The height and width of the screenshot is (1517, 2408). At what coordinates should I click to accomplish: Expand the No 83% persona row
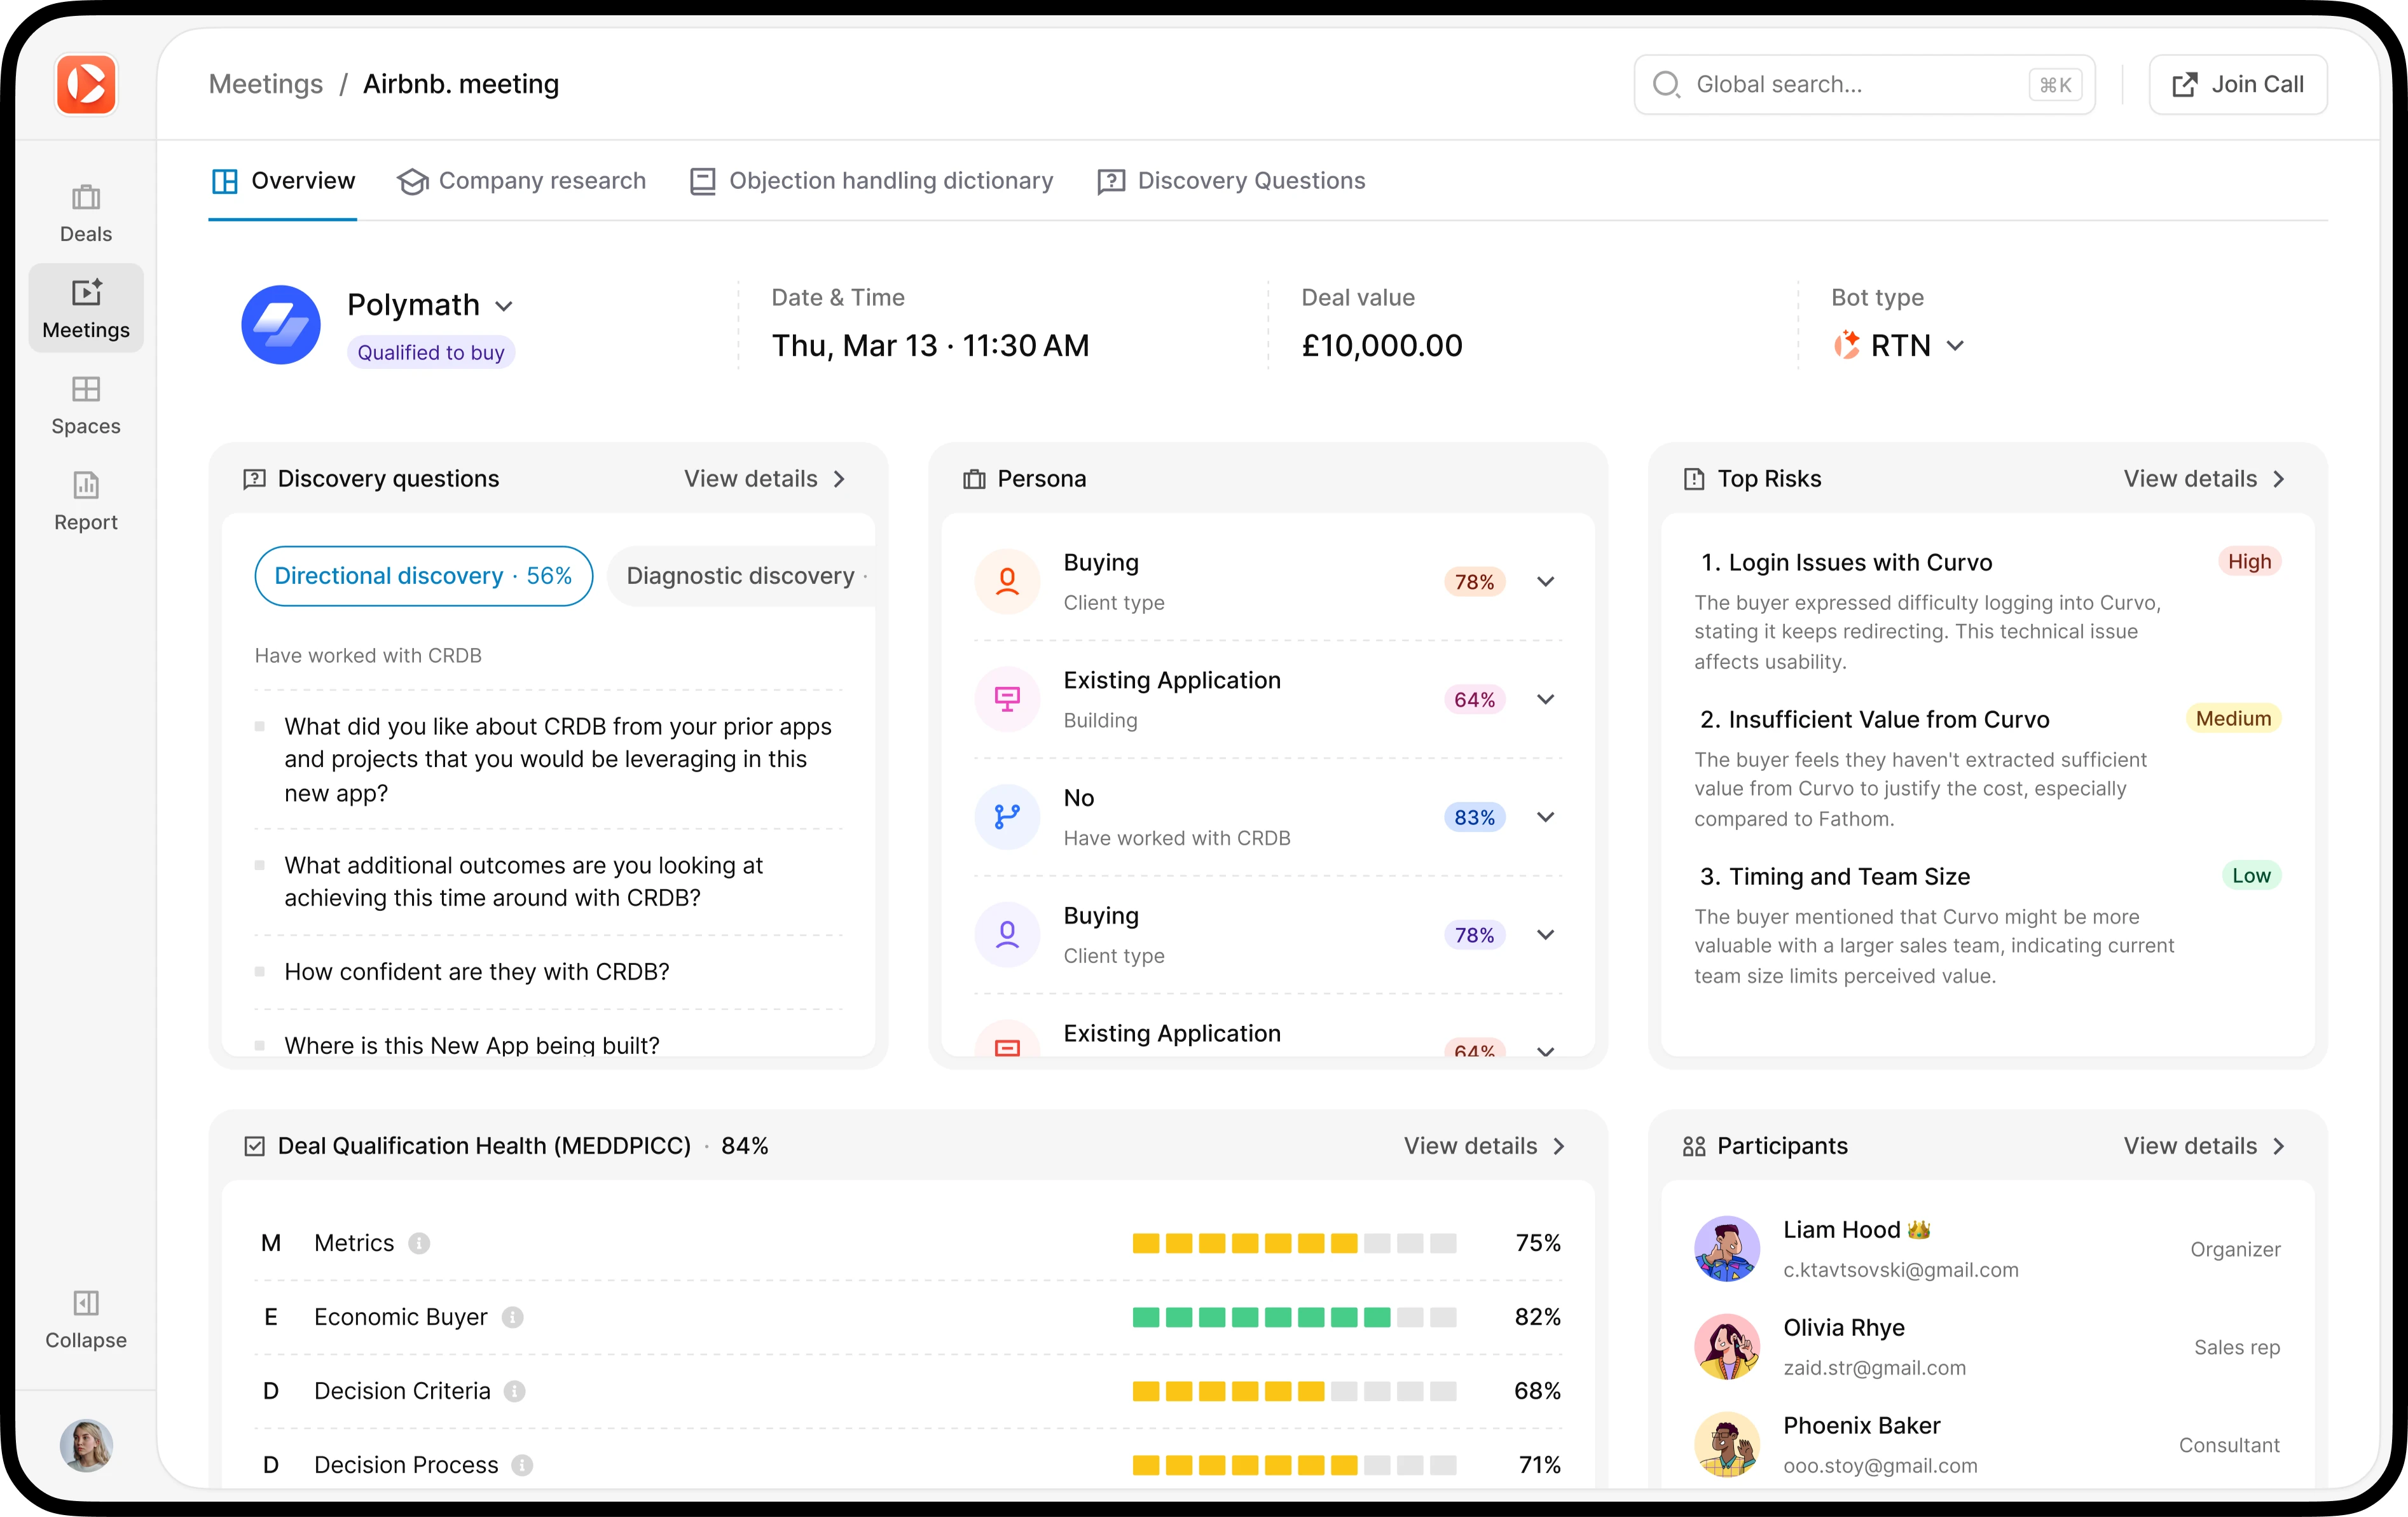coord(1546,817)
